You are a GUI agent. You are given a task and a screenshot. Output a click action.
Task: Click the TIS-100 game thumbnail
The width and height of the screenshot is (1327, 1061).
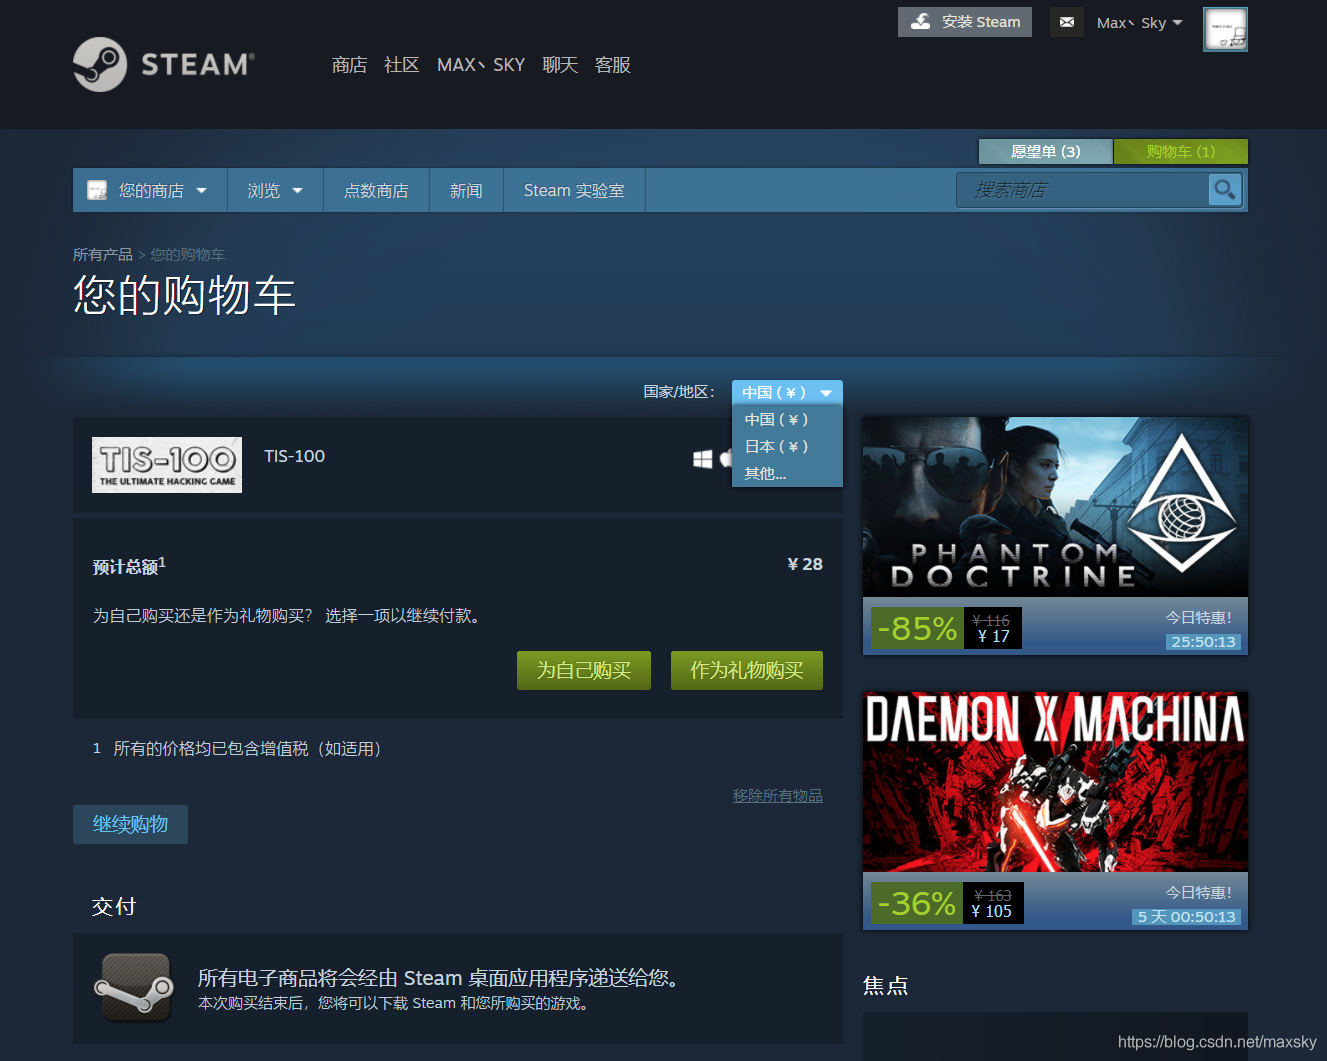pyautogui.click(x=167, y=465)
